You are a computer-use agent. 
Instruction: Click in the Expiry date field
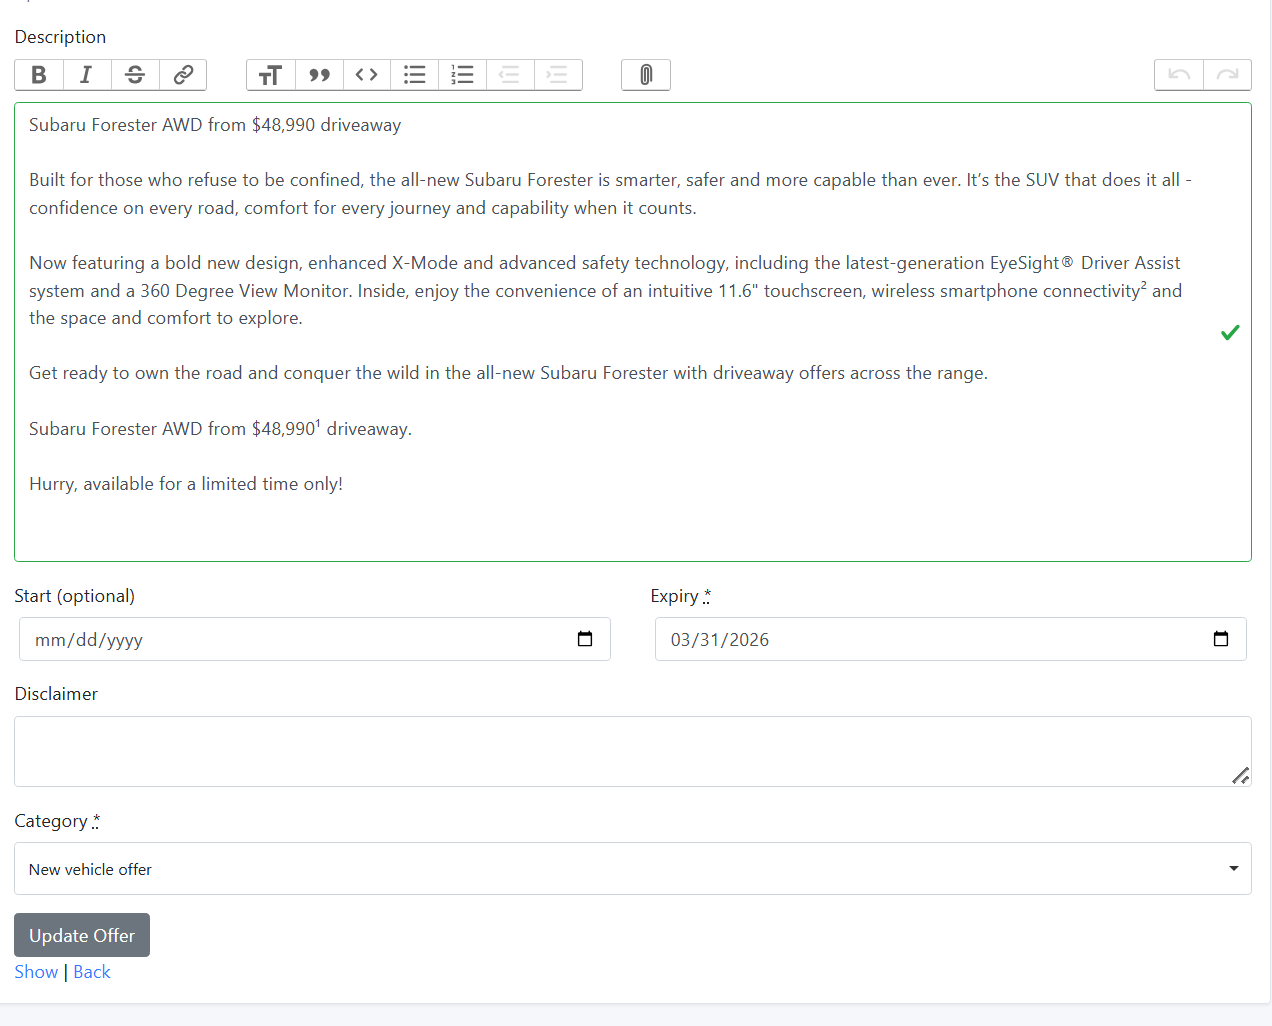click(951, 639)
